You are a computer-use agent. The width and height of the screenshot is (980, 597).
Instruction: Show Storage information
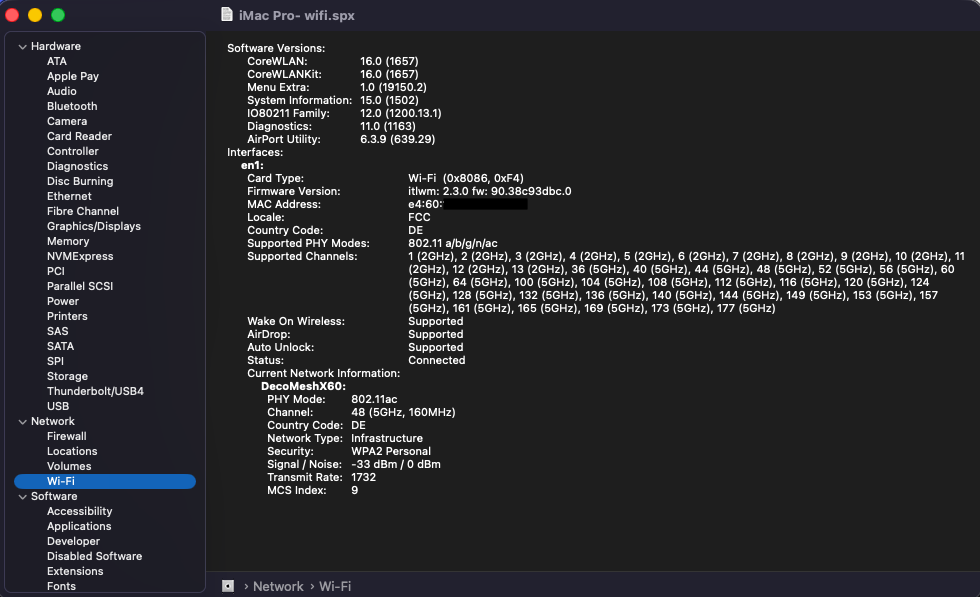click(x=68, y=376)
